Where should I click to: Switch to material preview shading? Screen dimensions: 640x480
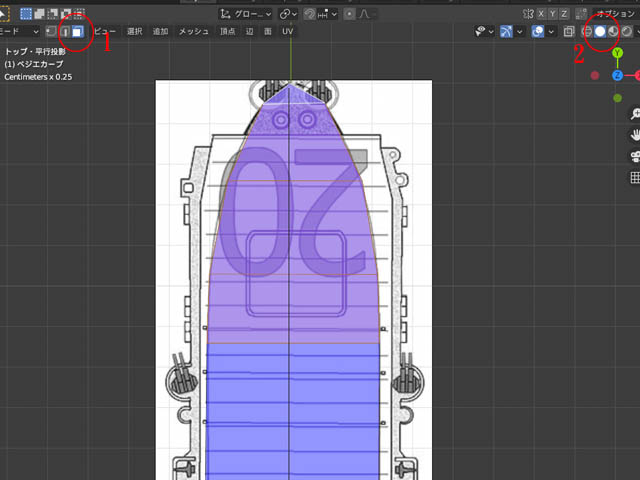(613, 31)
